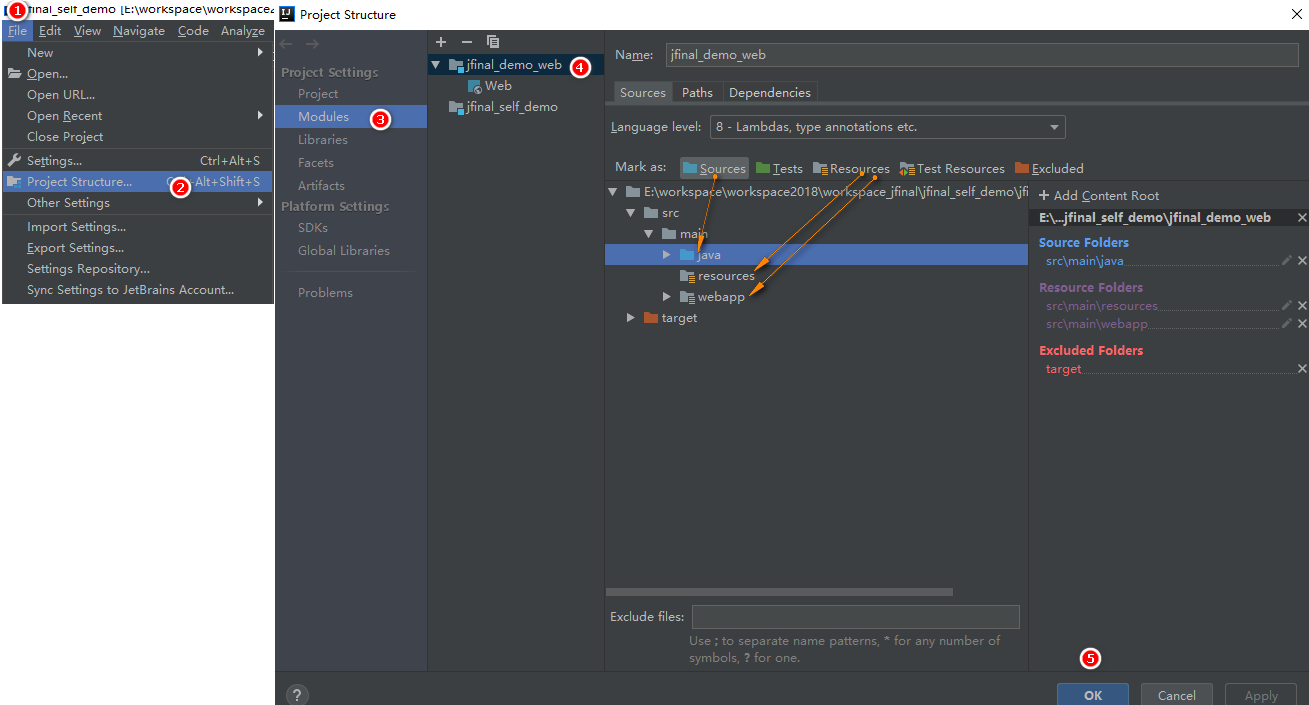Expand the webapp folder node
This screenshot has width=1309, height=705.
coord(667,297)
